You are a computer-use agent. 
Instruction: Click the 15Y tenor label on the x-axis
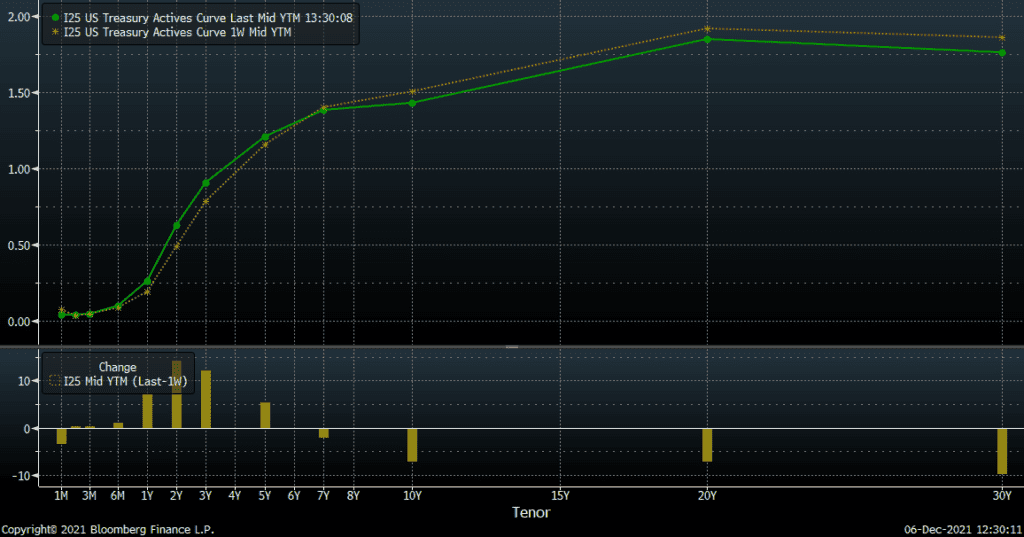click(x=560, y=496)
